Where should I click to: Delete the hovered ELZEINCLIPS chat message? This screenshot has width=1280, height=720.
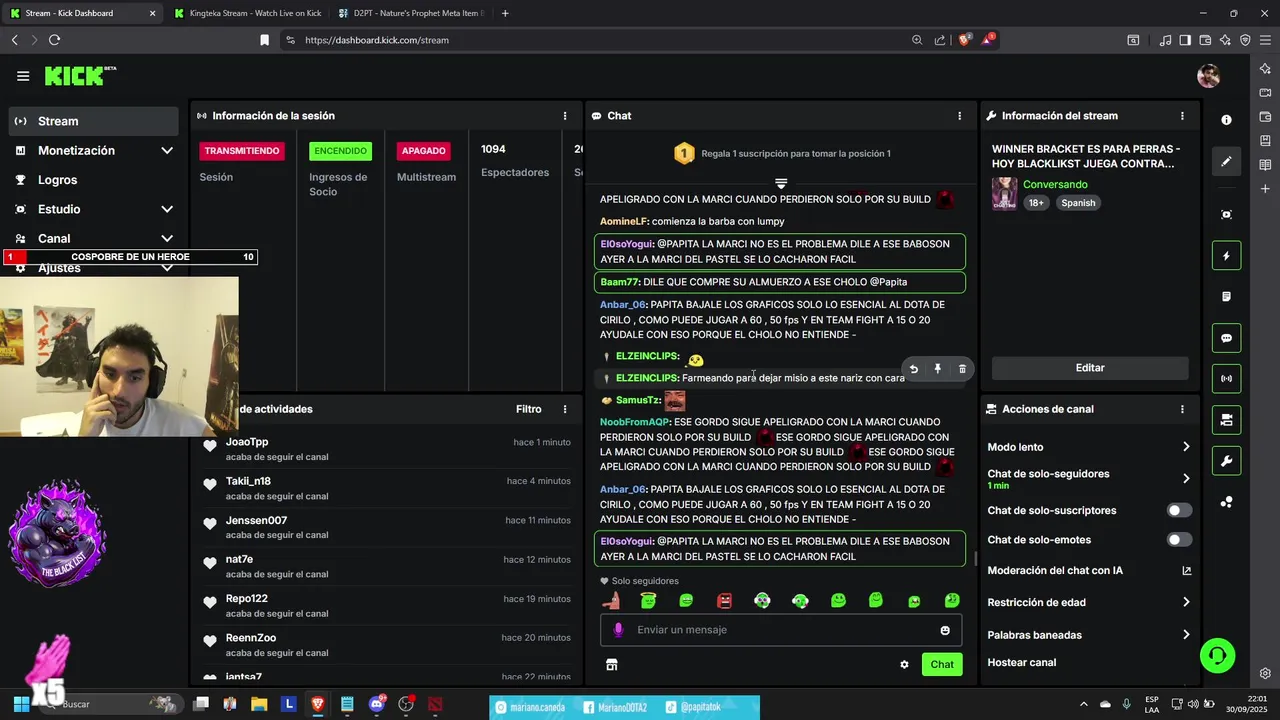pos(962,369)
